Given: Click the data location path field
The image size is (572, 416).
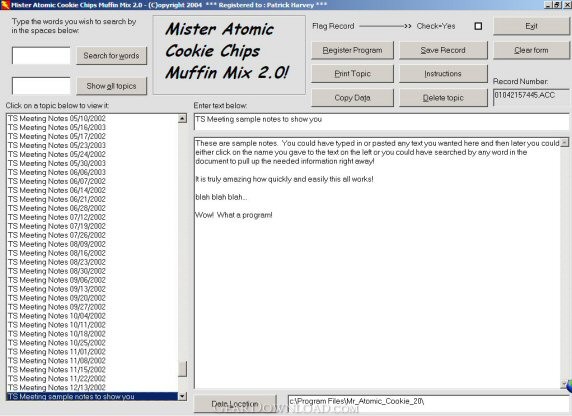Looking at the screenshot, I should pyautogui.click(x=429, y=404).
